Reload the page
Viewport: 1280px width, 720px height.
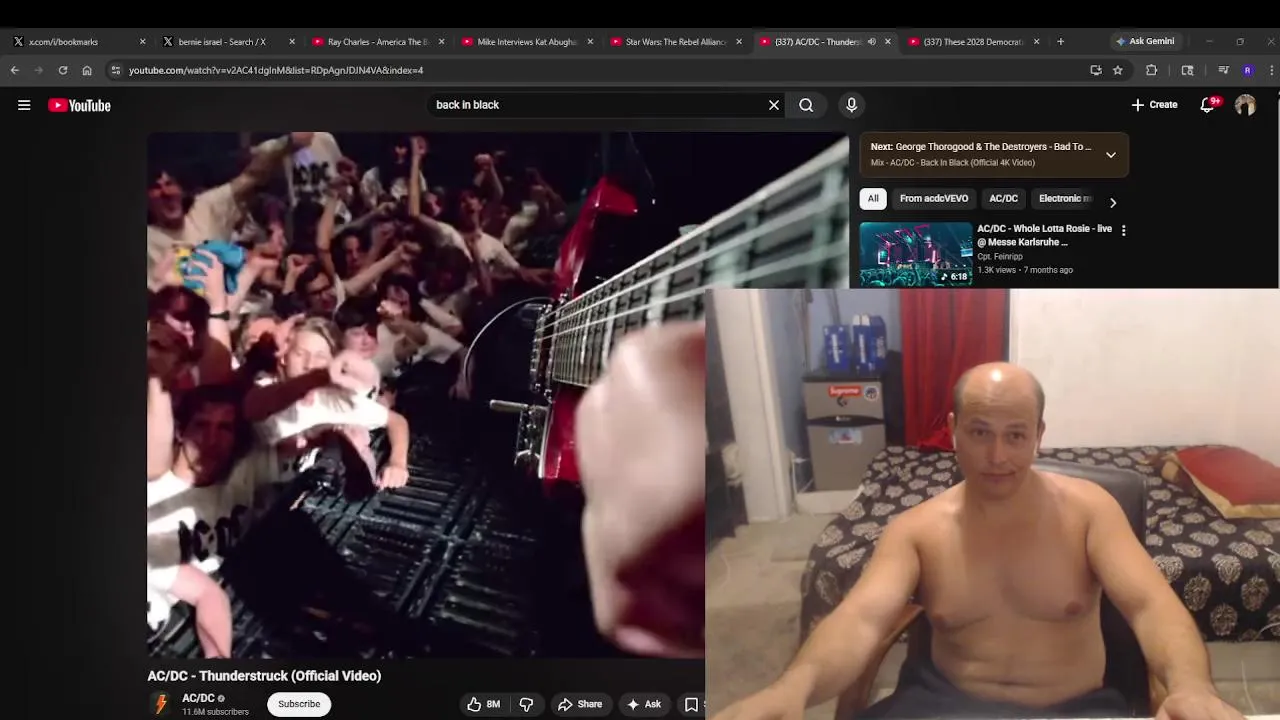(63, 70)
